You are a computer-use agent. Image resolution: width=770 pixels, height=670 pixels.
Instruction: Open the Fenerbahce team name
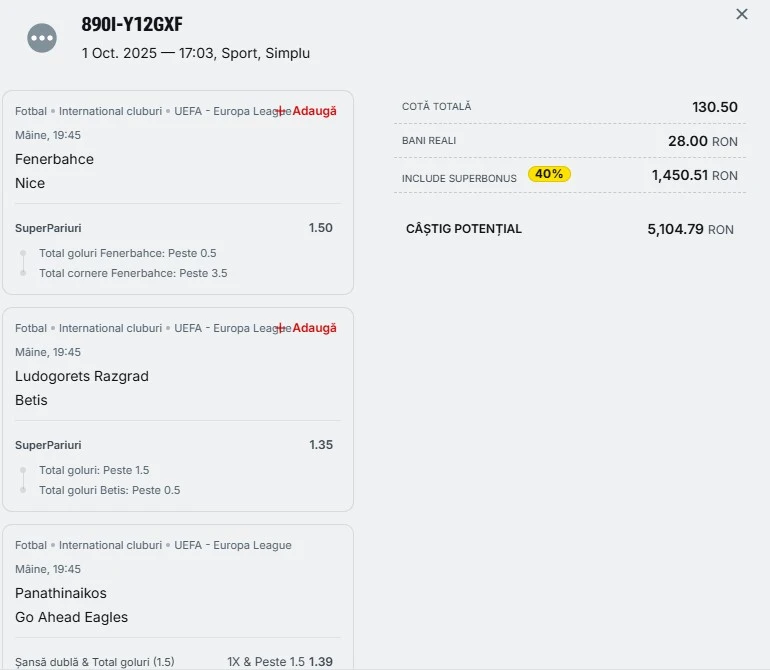coord(54,159)
